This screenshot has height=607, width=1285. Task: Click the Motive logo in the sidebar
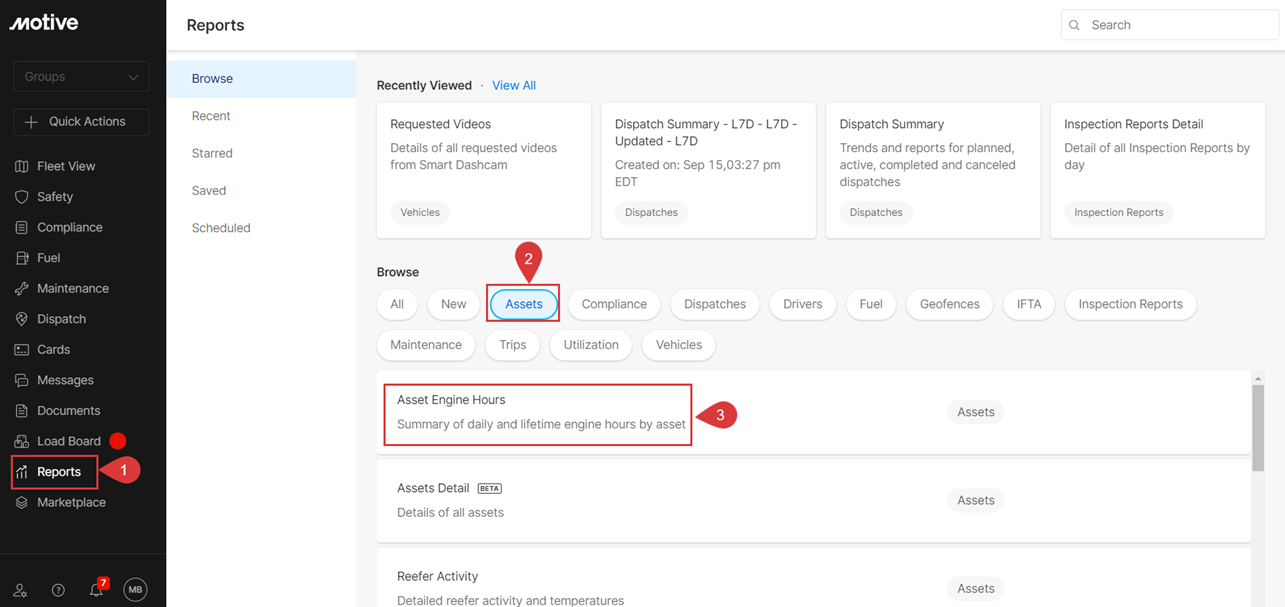(x=44, y=22)
